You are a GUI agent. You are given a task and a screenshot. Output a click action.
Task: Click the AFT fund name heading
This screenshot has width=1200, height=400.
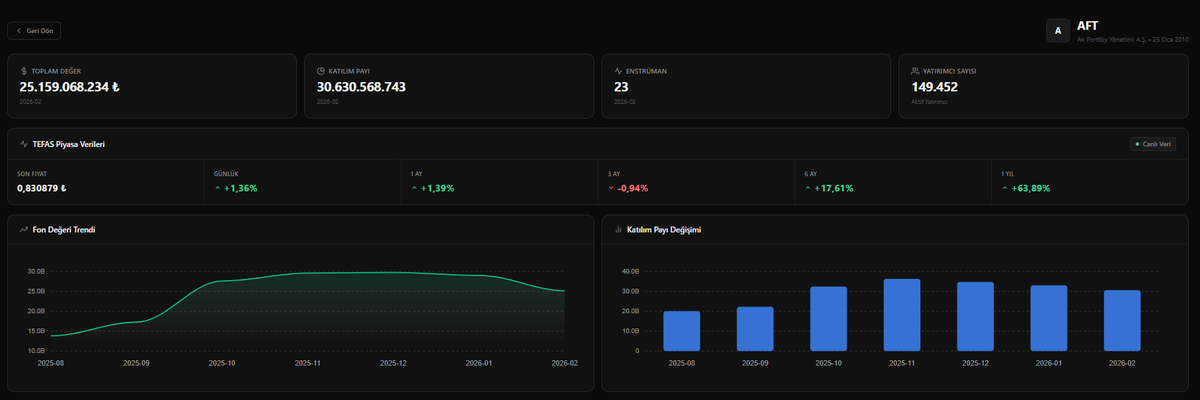[x=1087, y=25]
